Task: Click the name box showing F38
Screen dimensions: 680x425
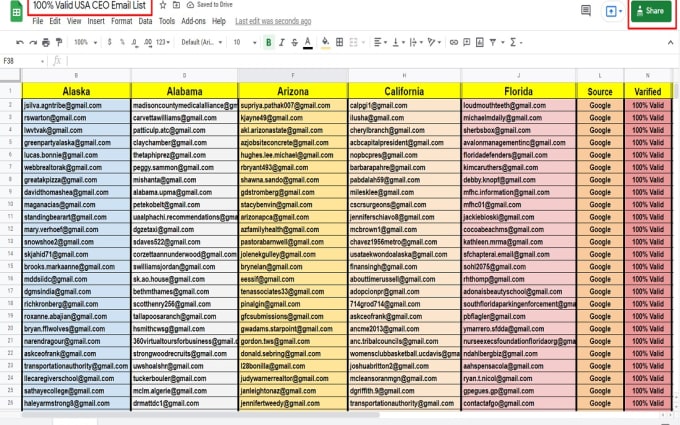Action: (x=24, y=61)
